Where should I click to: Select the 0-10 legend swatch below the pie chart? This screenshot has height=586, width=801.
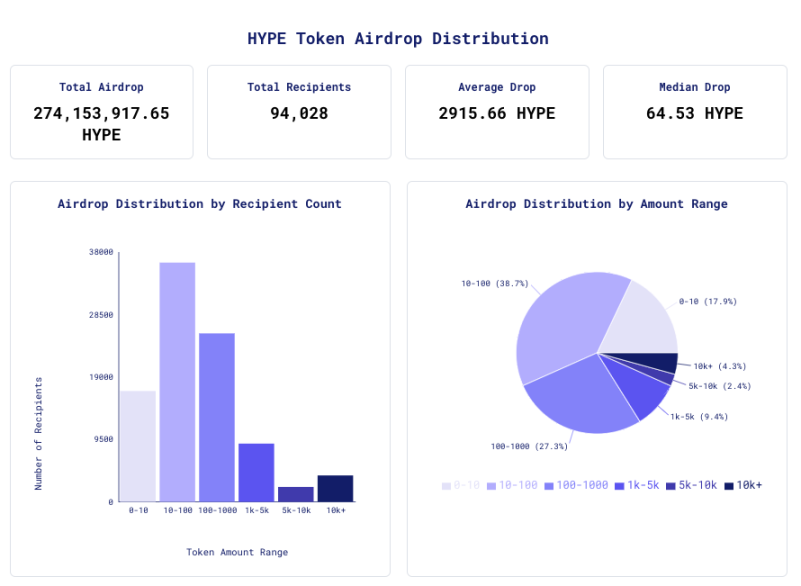click(446, 485)
